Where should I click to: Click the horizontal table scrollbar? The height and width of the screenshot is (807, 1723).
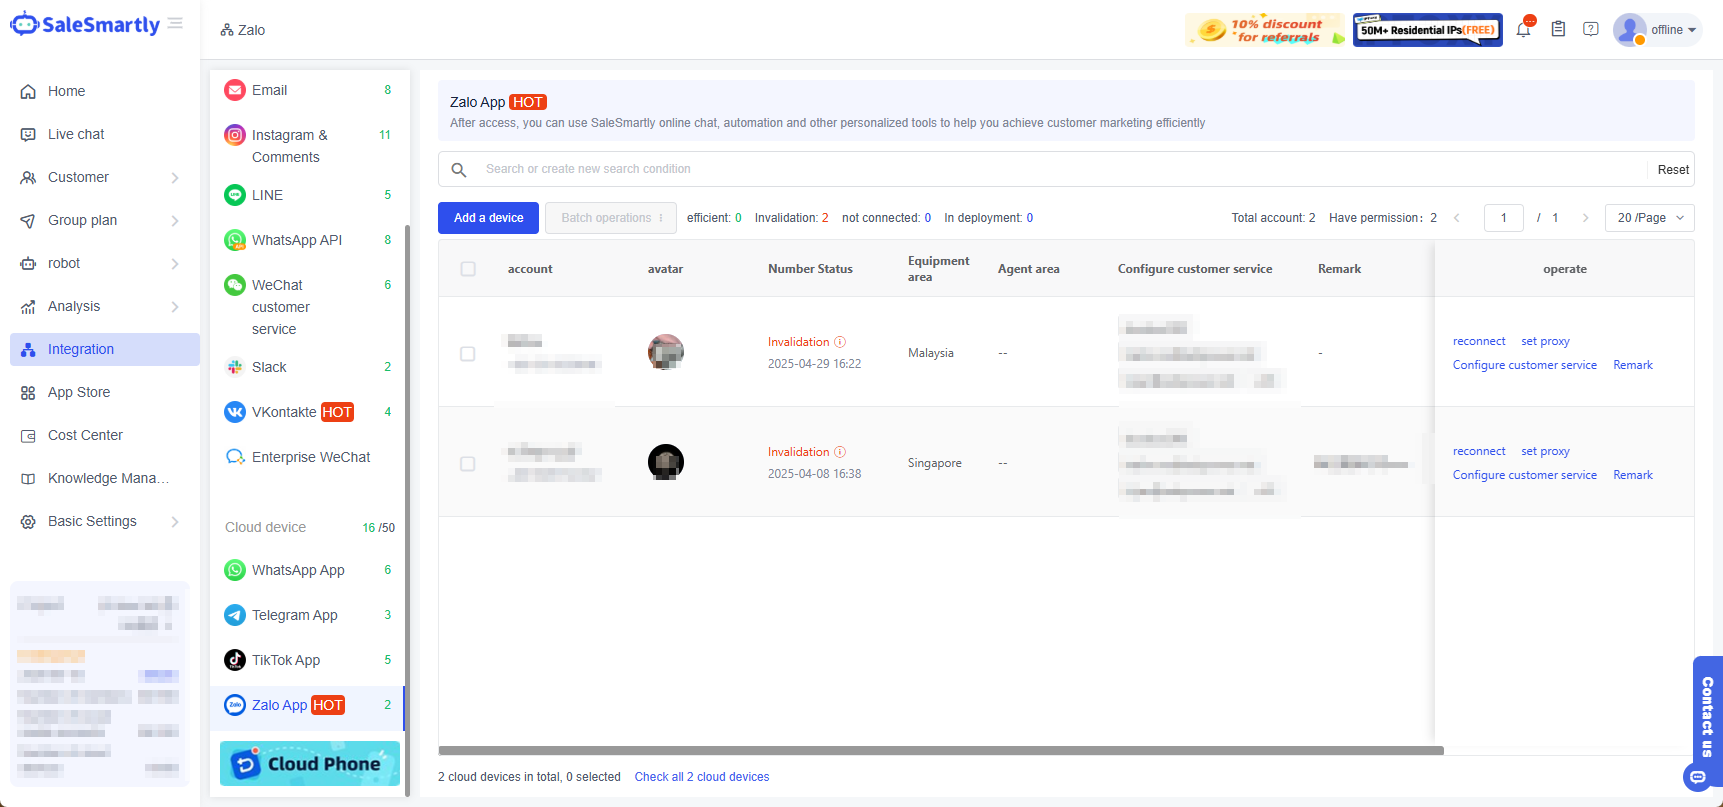pos(940,750)
